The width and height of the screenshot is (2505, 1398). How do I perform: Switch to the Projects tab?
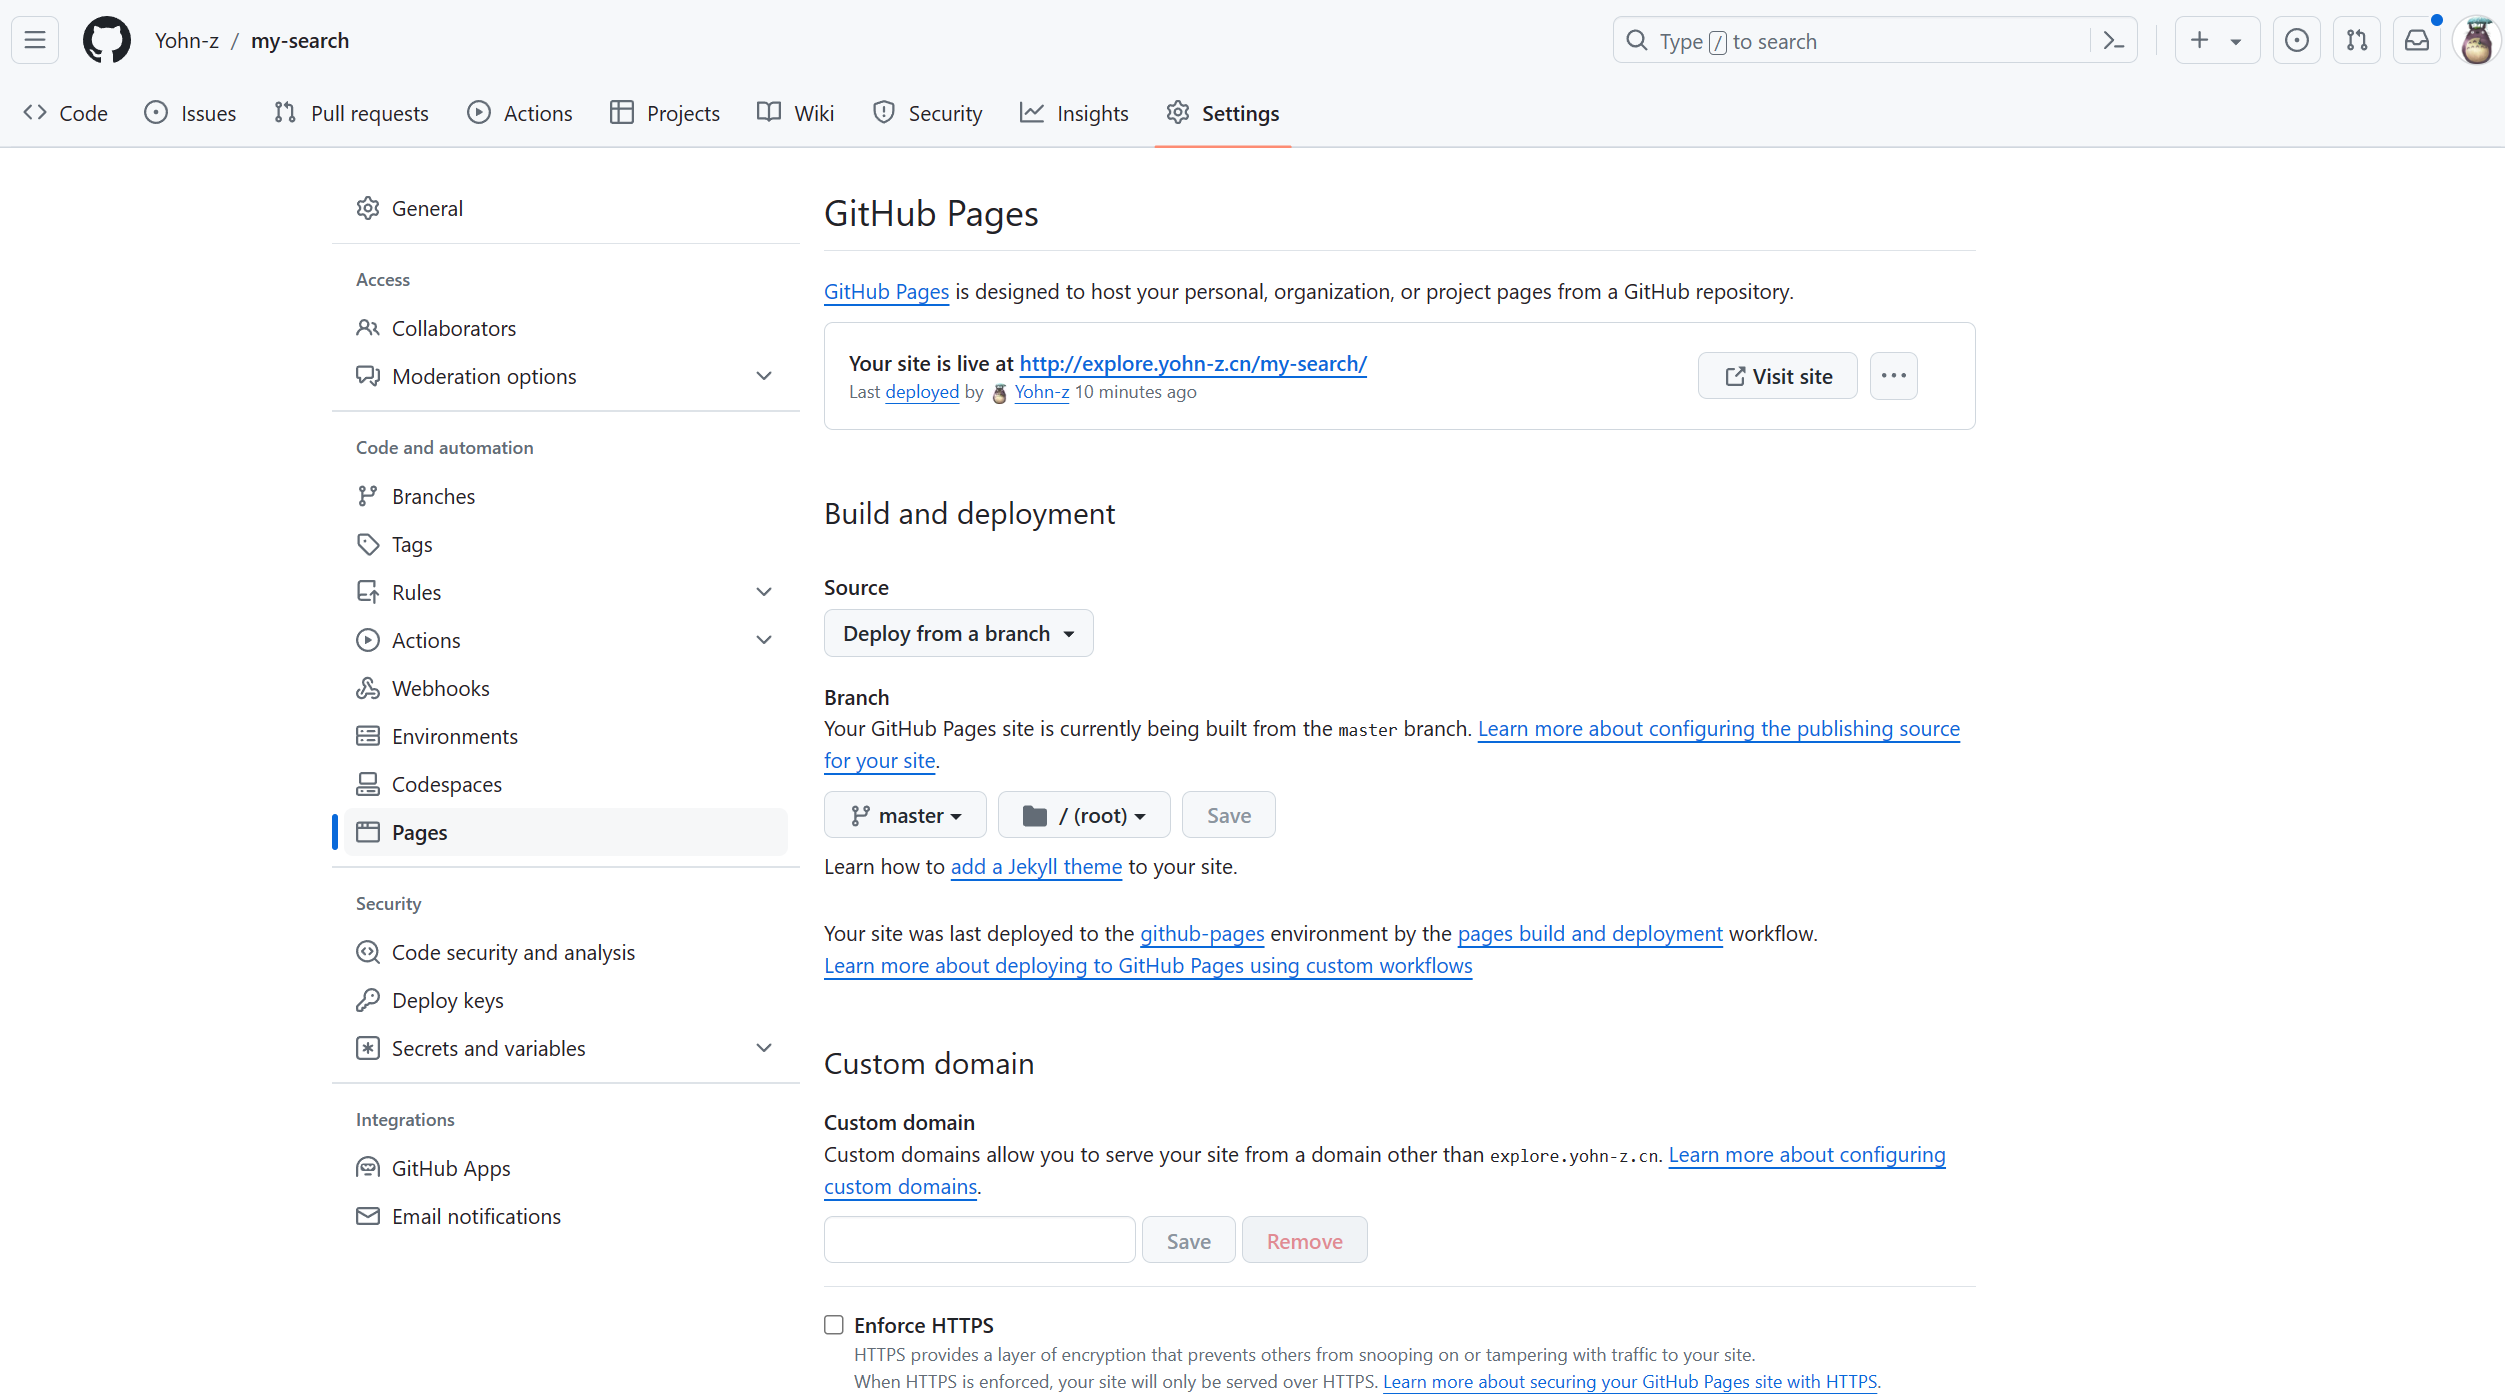(665, 113)
